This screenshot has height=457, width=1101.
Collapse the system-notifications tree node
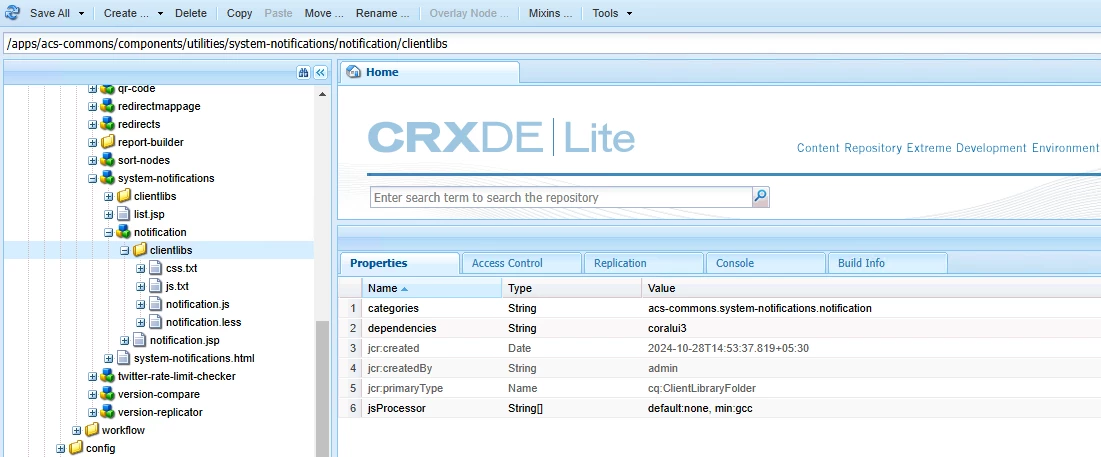[x=92, y=178]
